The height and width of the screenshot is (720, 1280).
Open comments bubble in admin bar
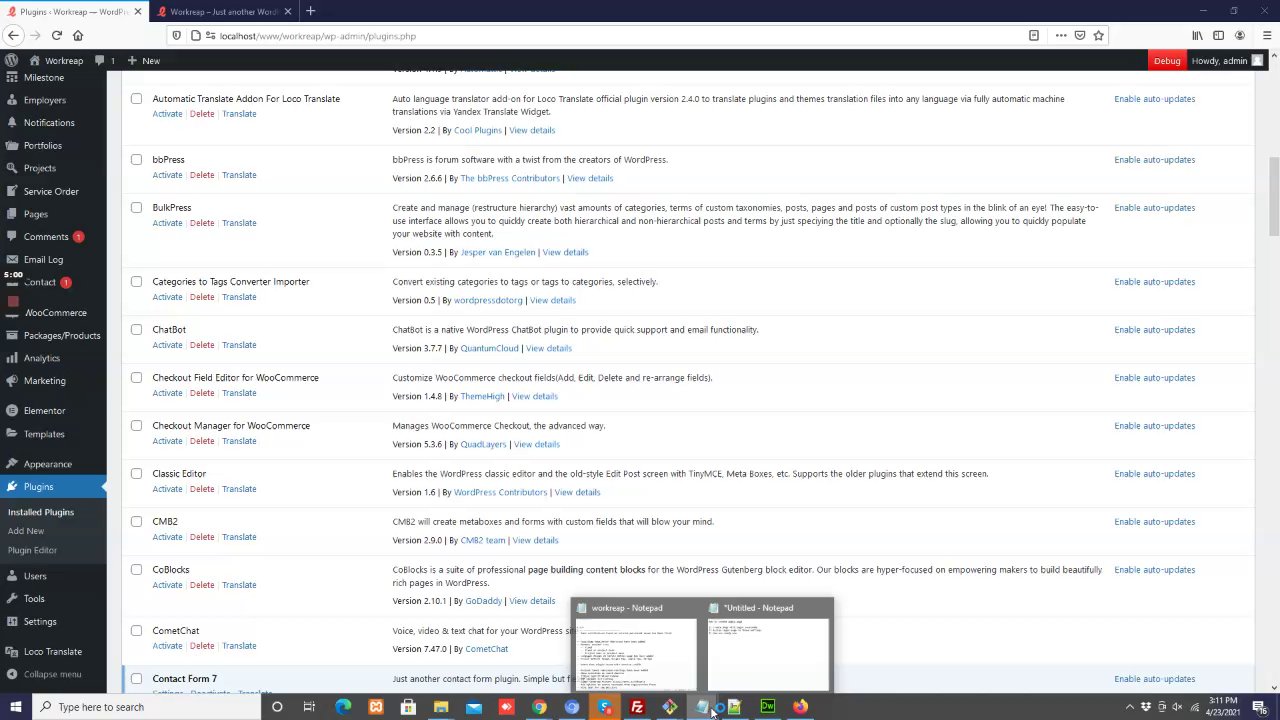click(x=105, y=60)
